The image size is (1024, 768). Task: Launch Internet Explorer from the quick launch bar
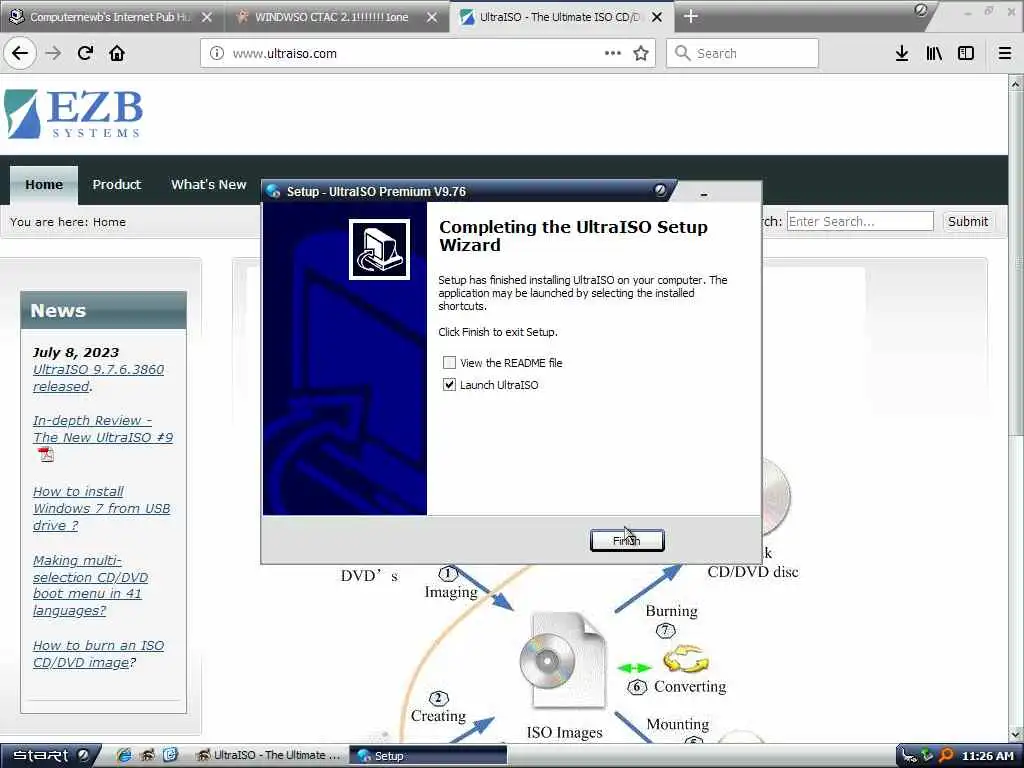tap(124, 755)
